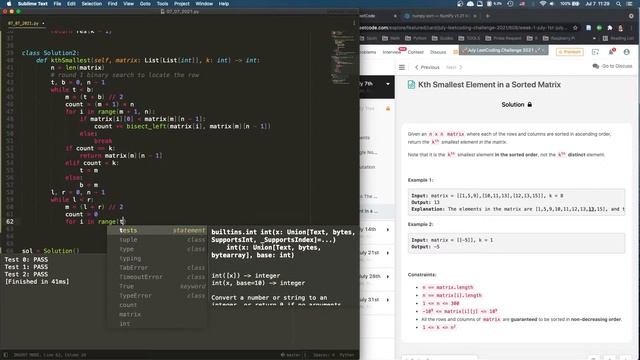640x360 pixels.
Task: Open the Edit menu
Action: coord(71,4)
